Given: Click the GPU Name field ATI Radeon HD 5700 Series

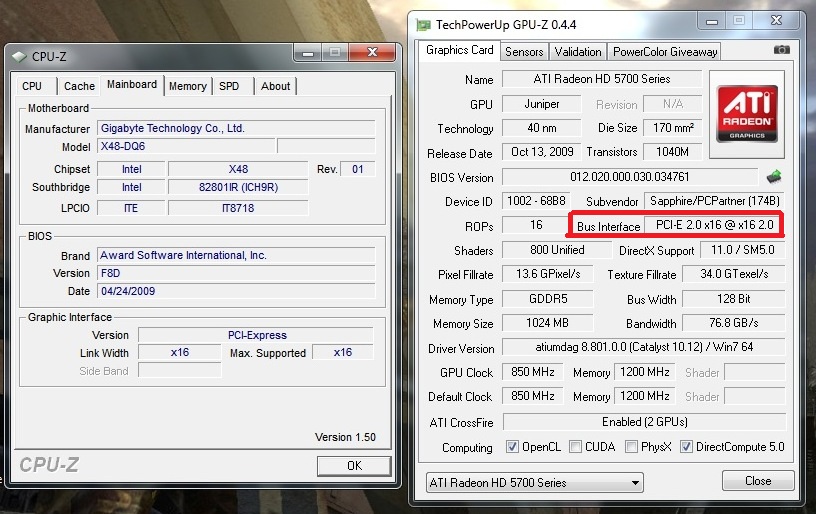Looking at the screenshot, I should click(x=602, y=79).
